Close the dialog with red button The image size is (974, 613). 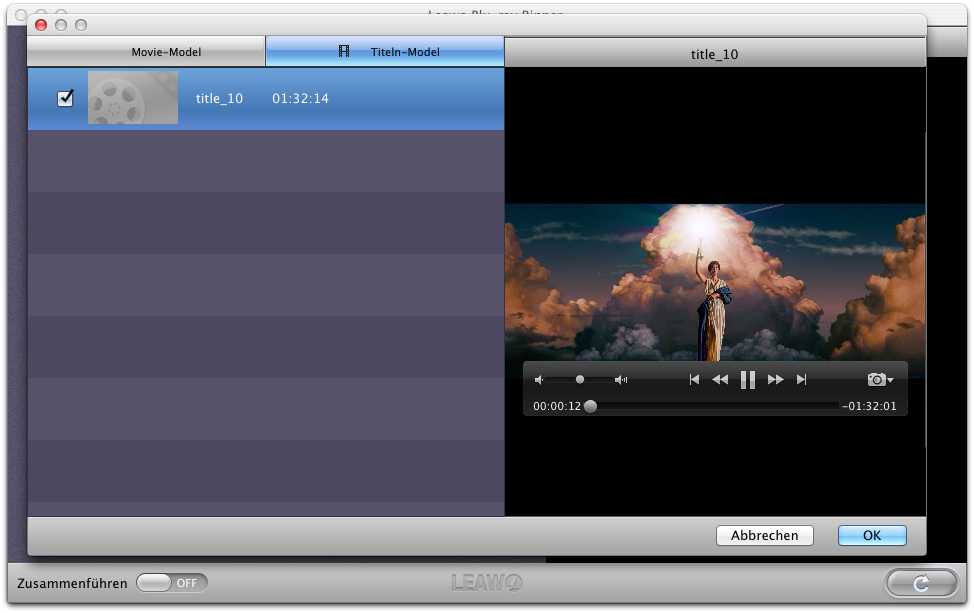pos(41,25)
